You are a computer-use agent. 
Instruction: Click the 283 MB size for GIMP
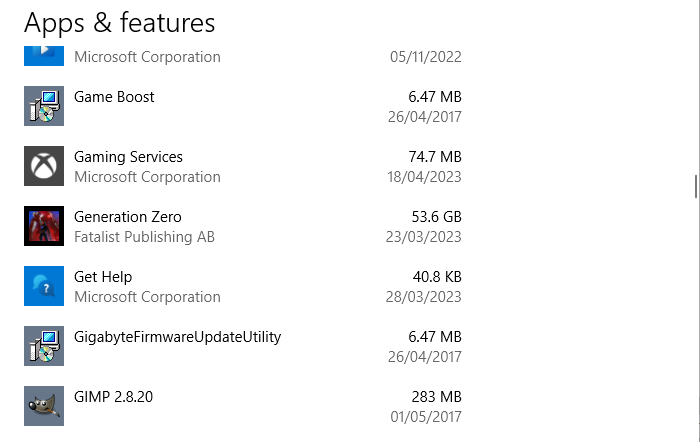click(x=436, y=397)
